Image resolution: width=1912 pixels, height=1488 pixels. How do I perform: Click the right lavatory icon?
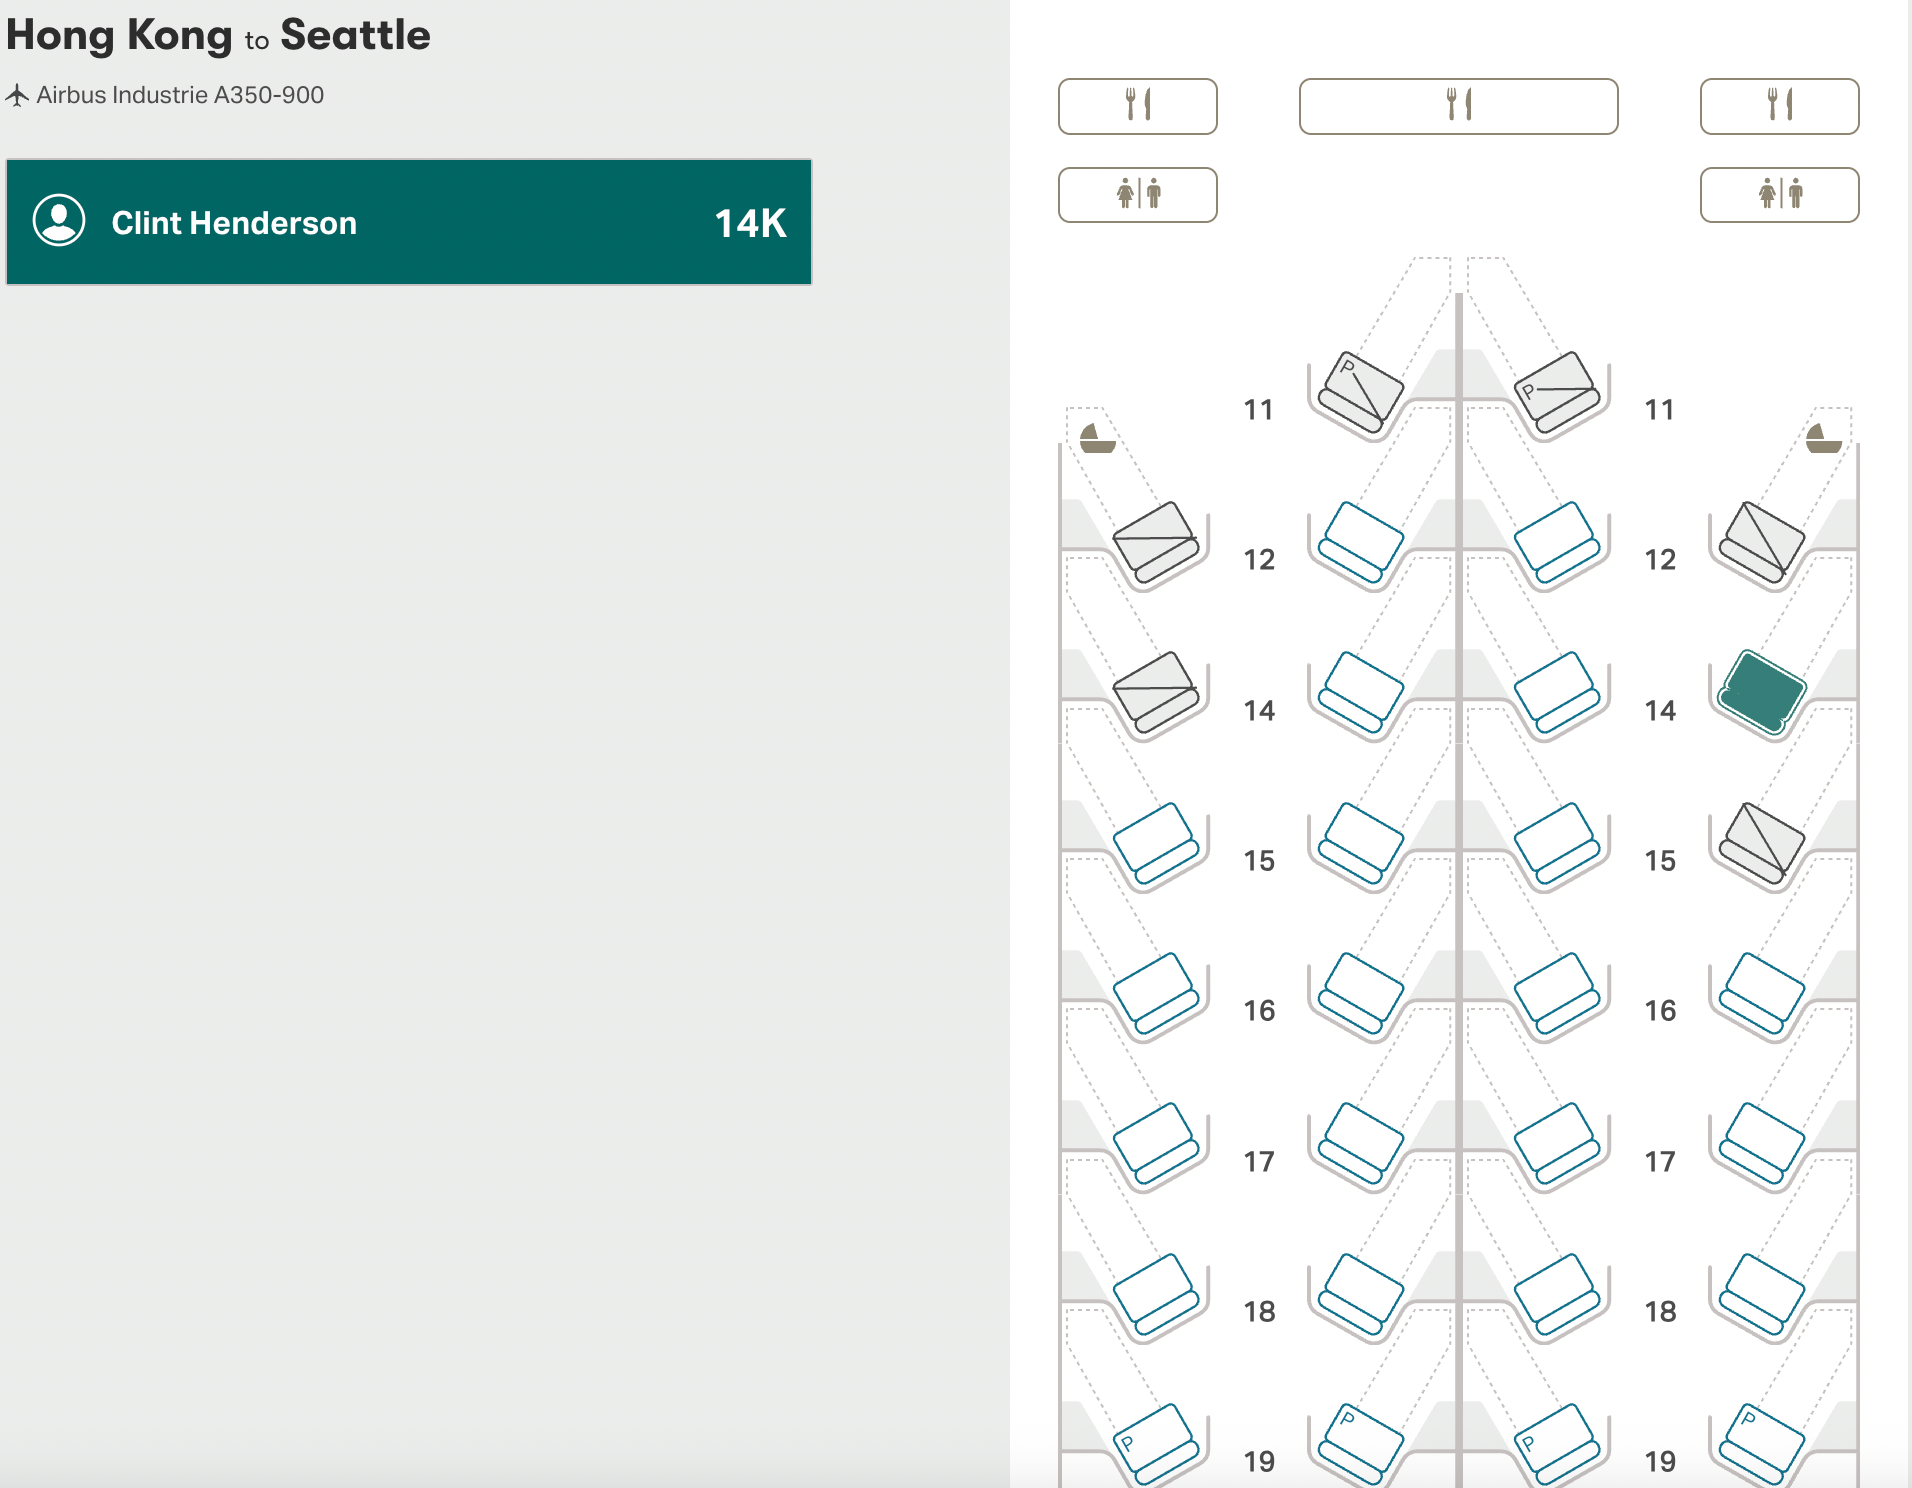point(1779,195)
